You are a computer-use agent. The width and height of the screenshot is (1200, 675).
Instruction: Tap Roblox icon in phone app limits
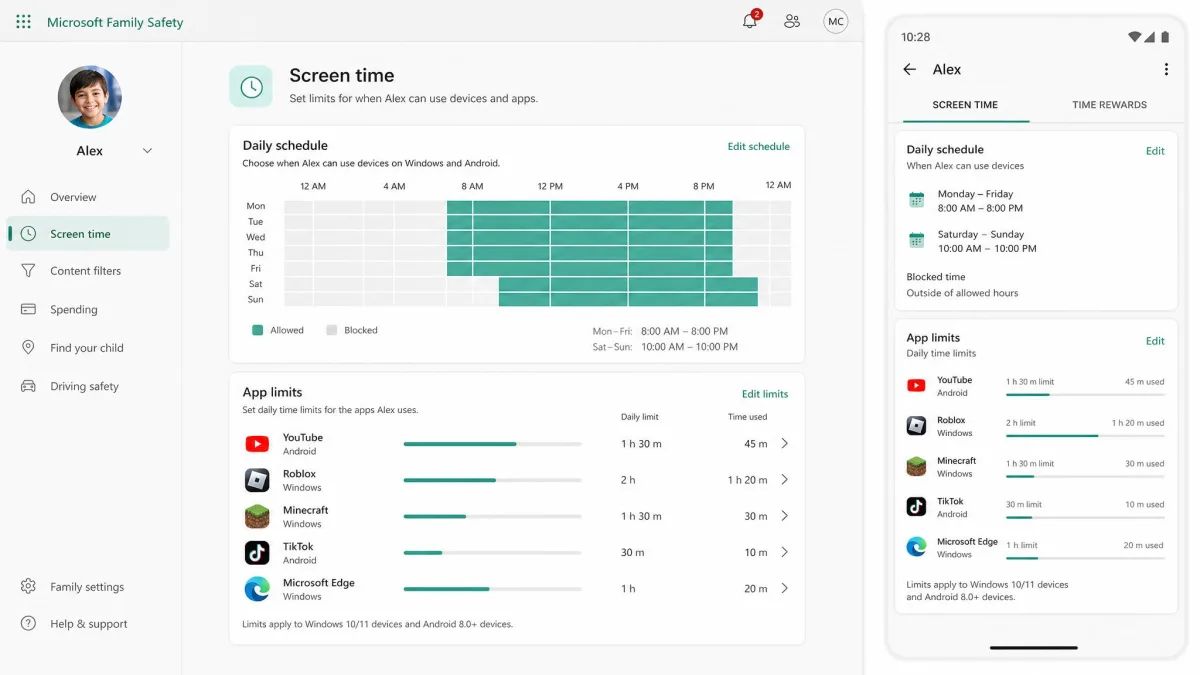click(x=916, y=426)
